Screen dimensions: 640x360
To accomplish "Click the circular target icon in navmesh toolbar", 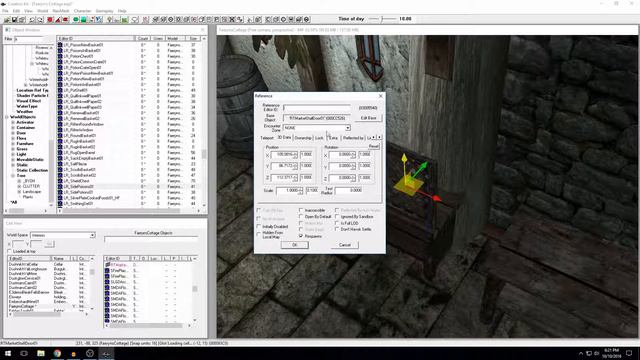I will [171, 19].
